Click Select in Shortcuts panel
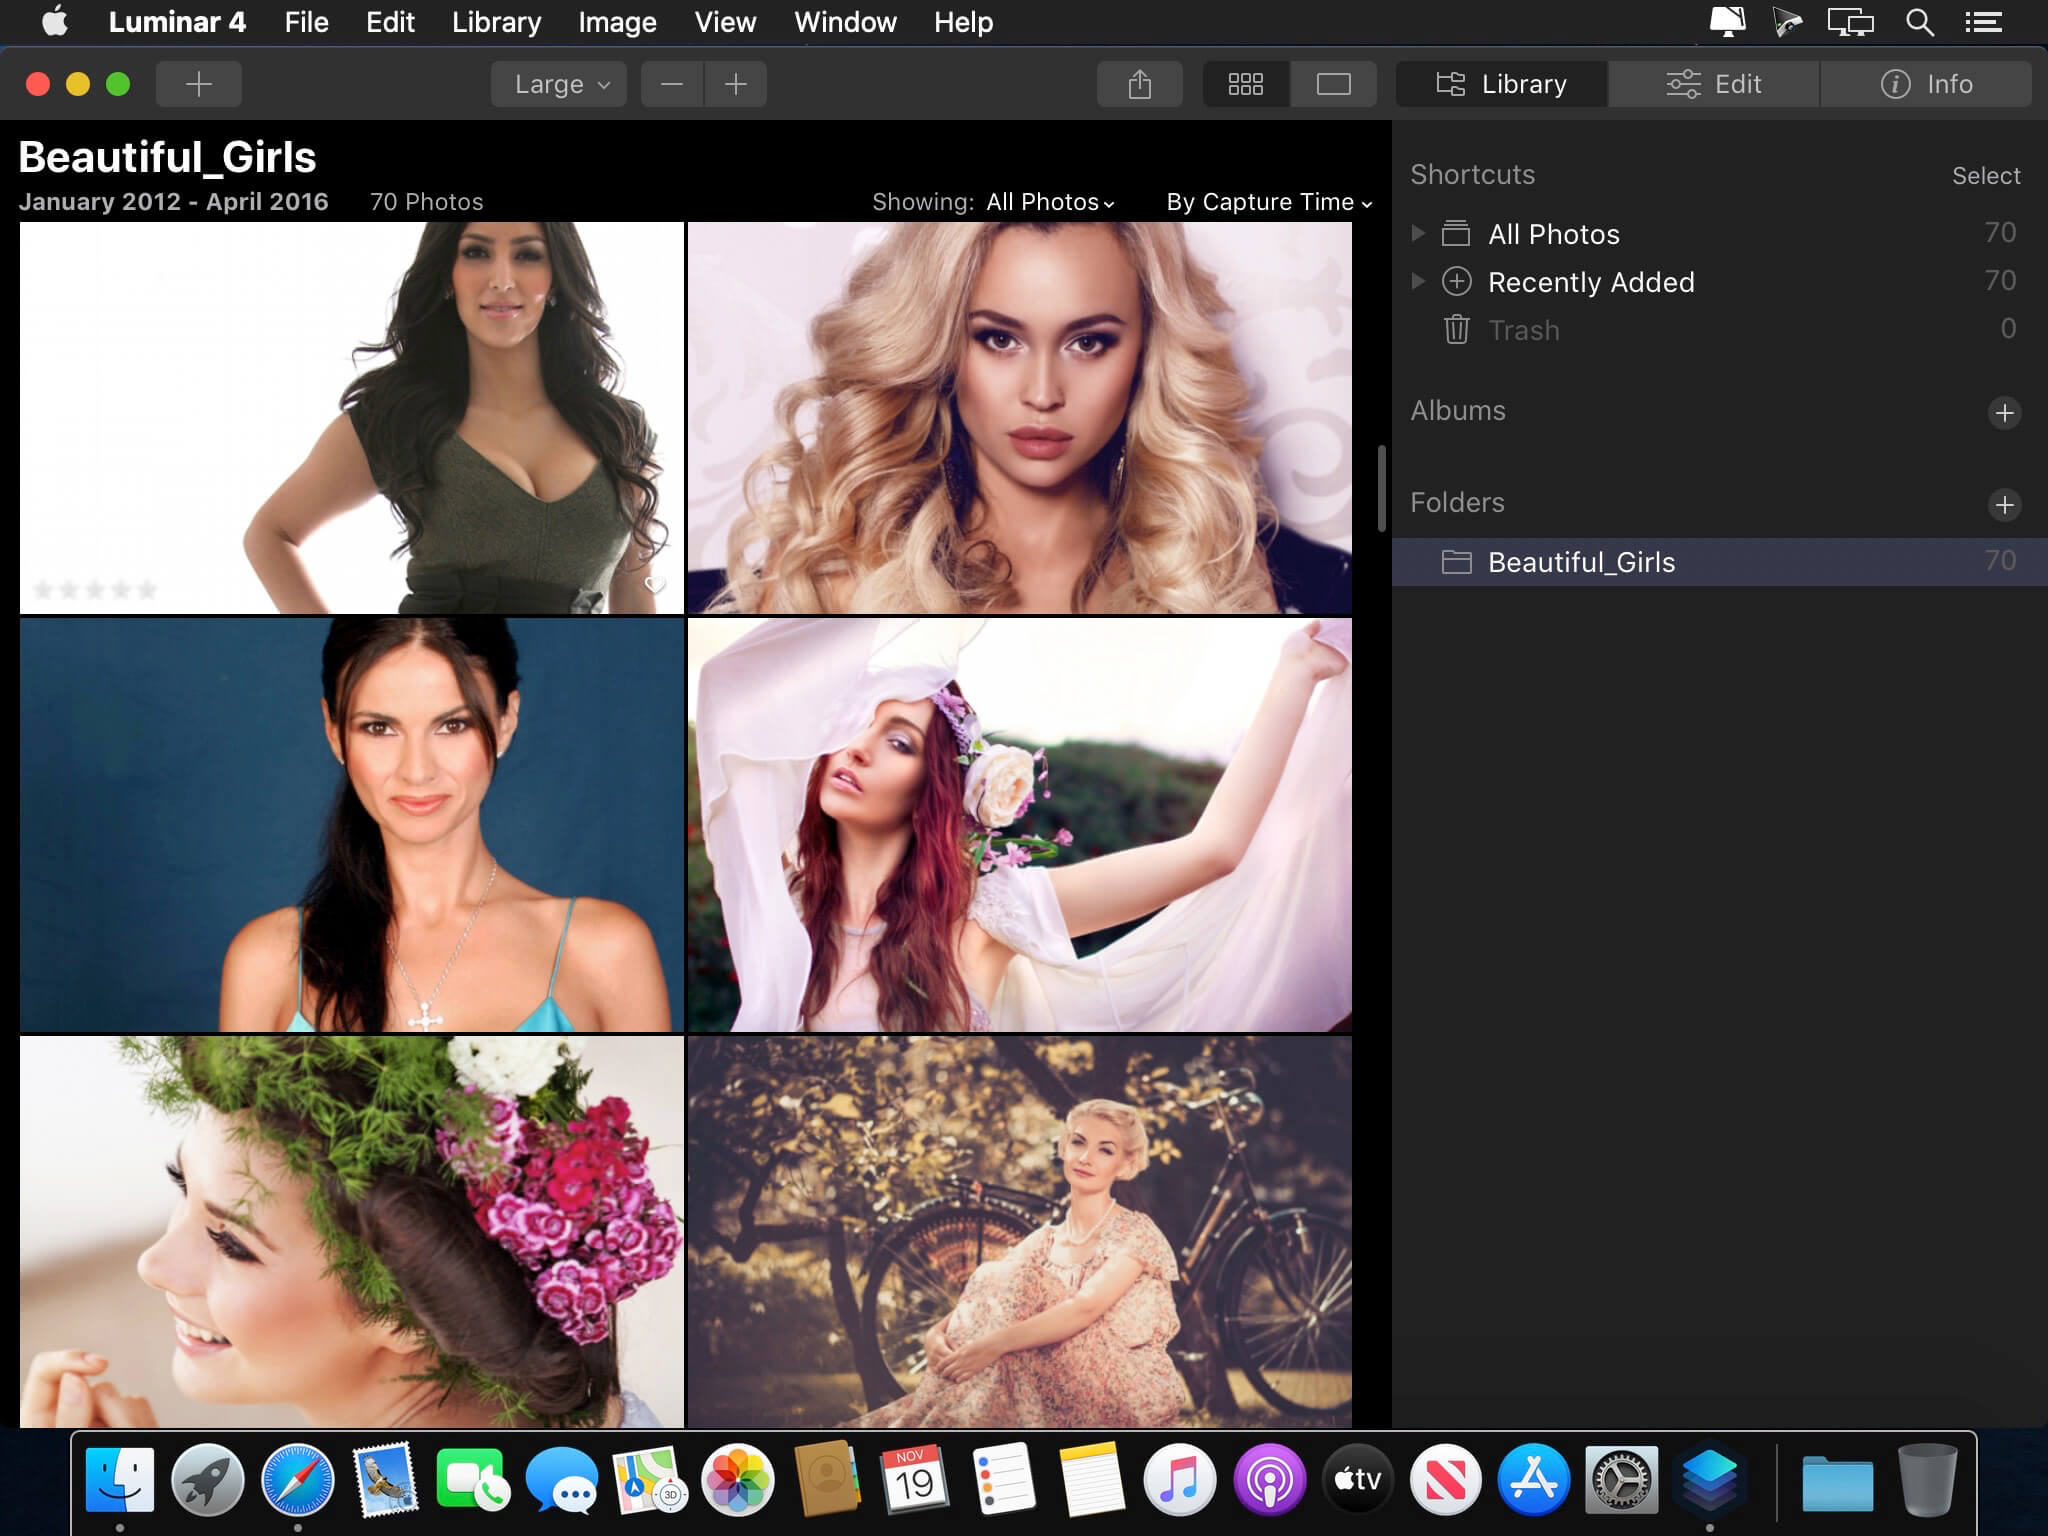Screen dimensions: 2048x1536 coord(1985,176)
